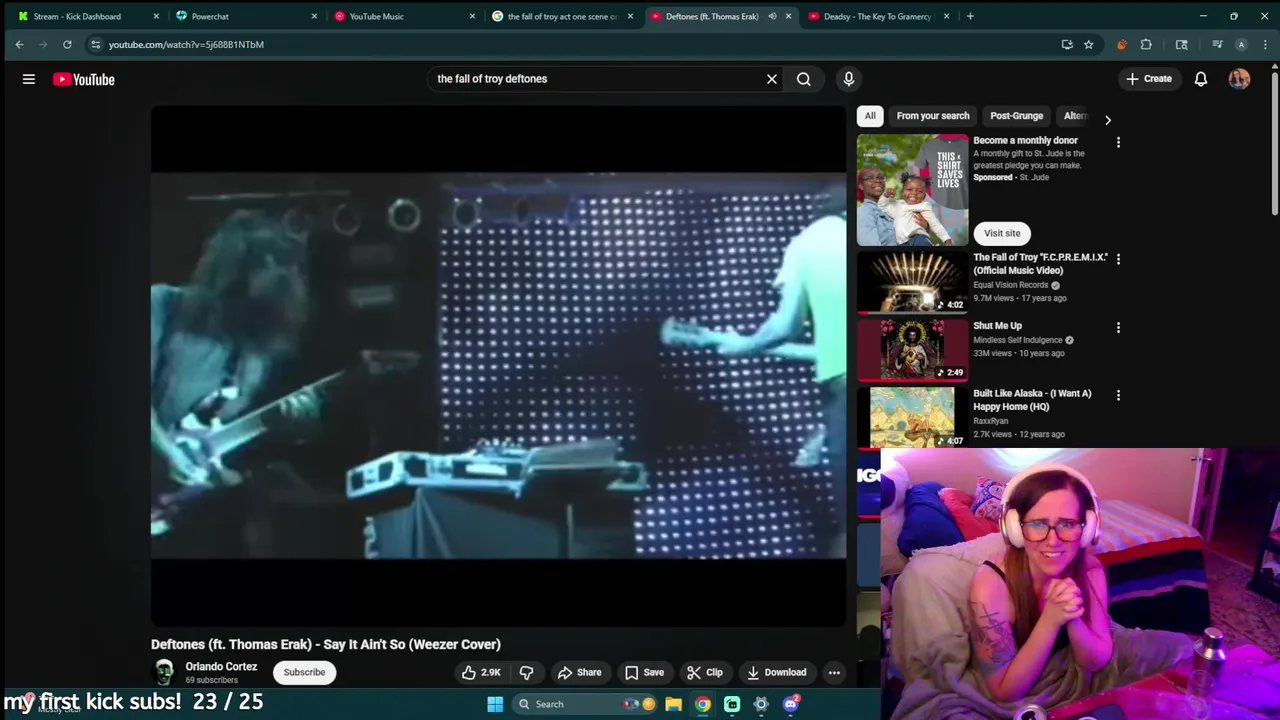Open more actions menu under the video
Screen dimensions: 1280x720
(834, 672)
